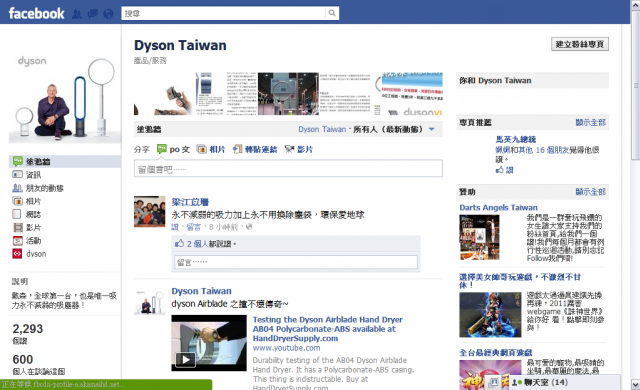The width and height of the screenshot is (640, 390).
Task: Open messages icon in top bar
Action: [x=93, y=14]
